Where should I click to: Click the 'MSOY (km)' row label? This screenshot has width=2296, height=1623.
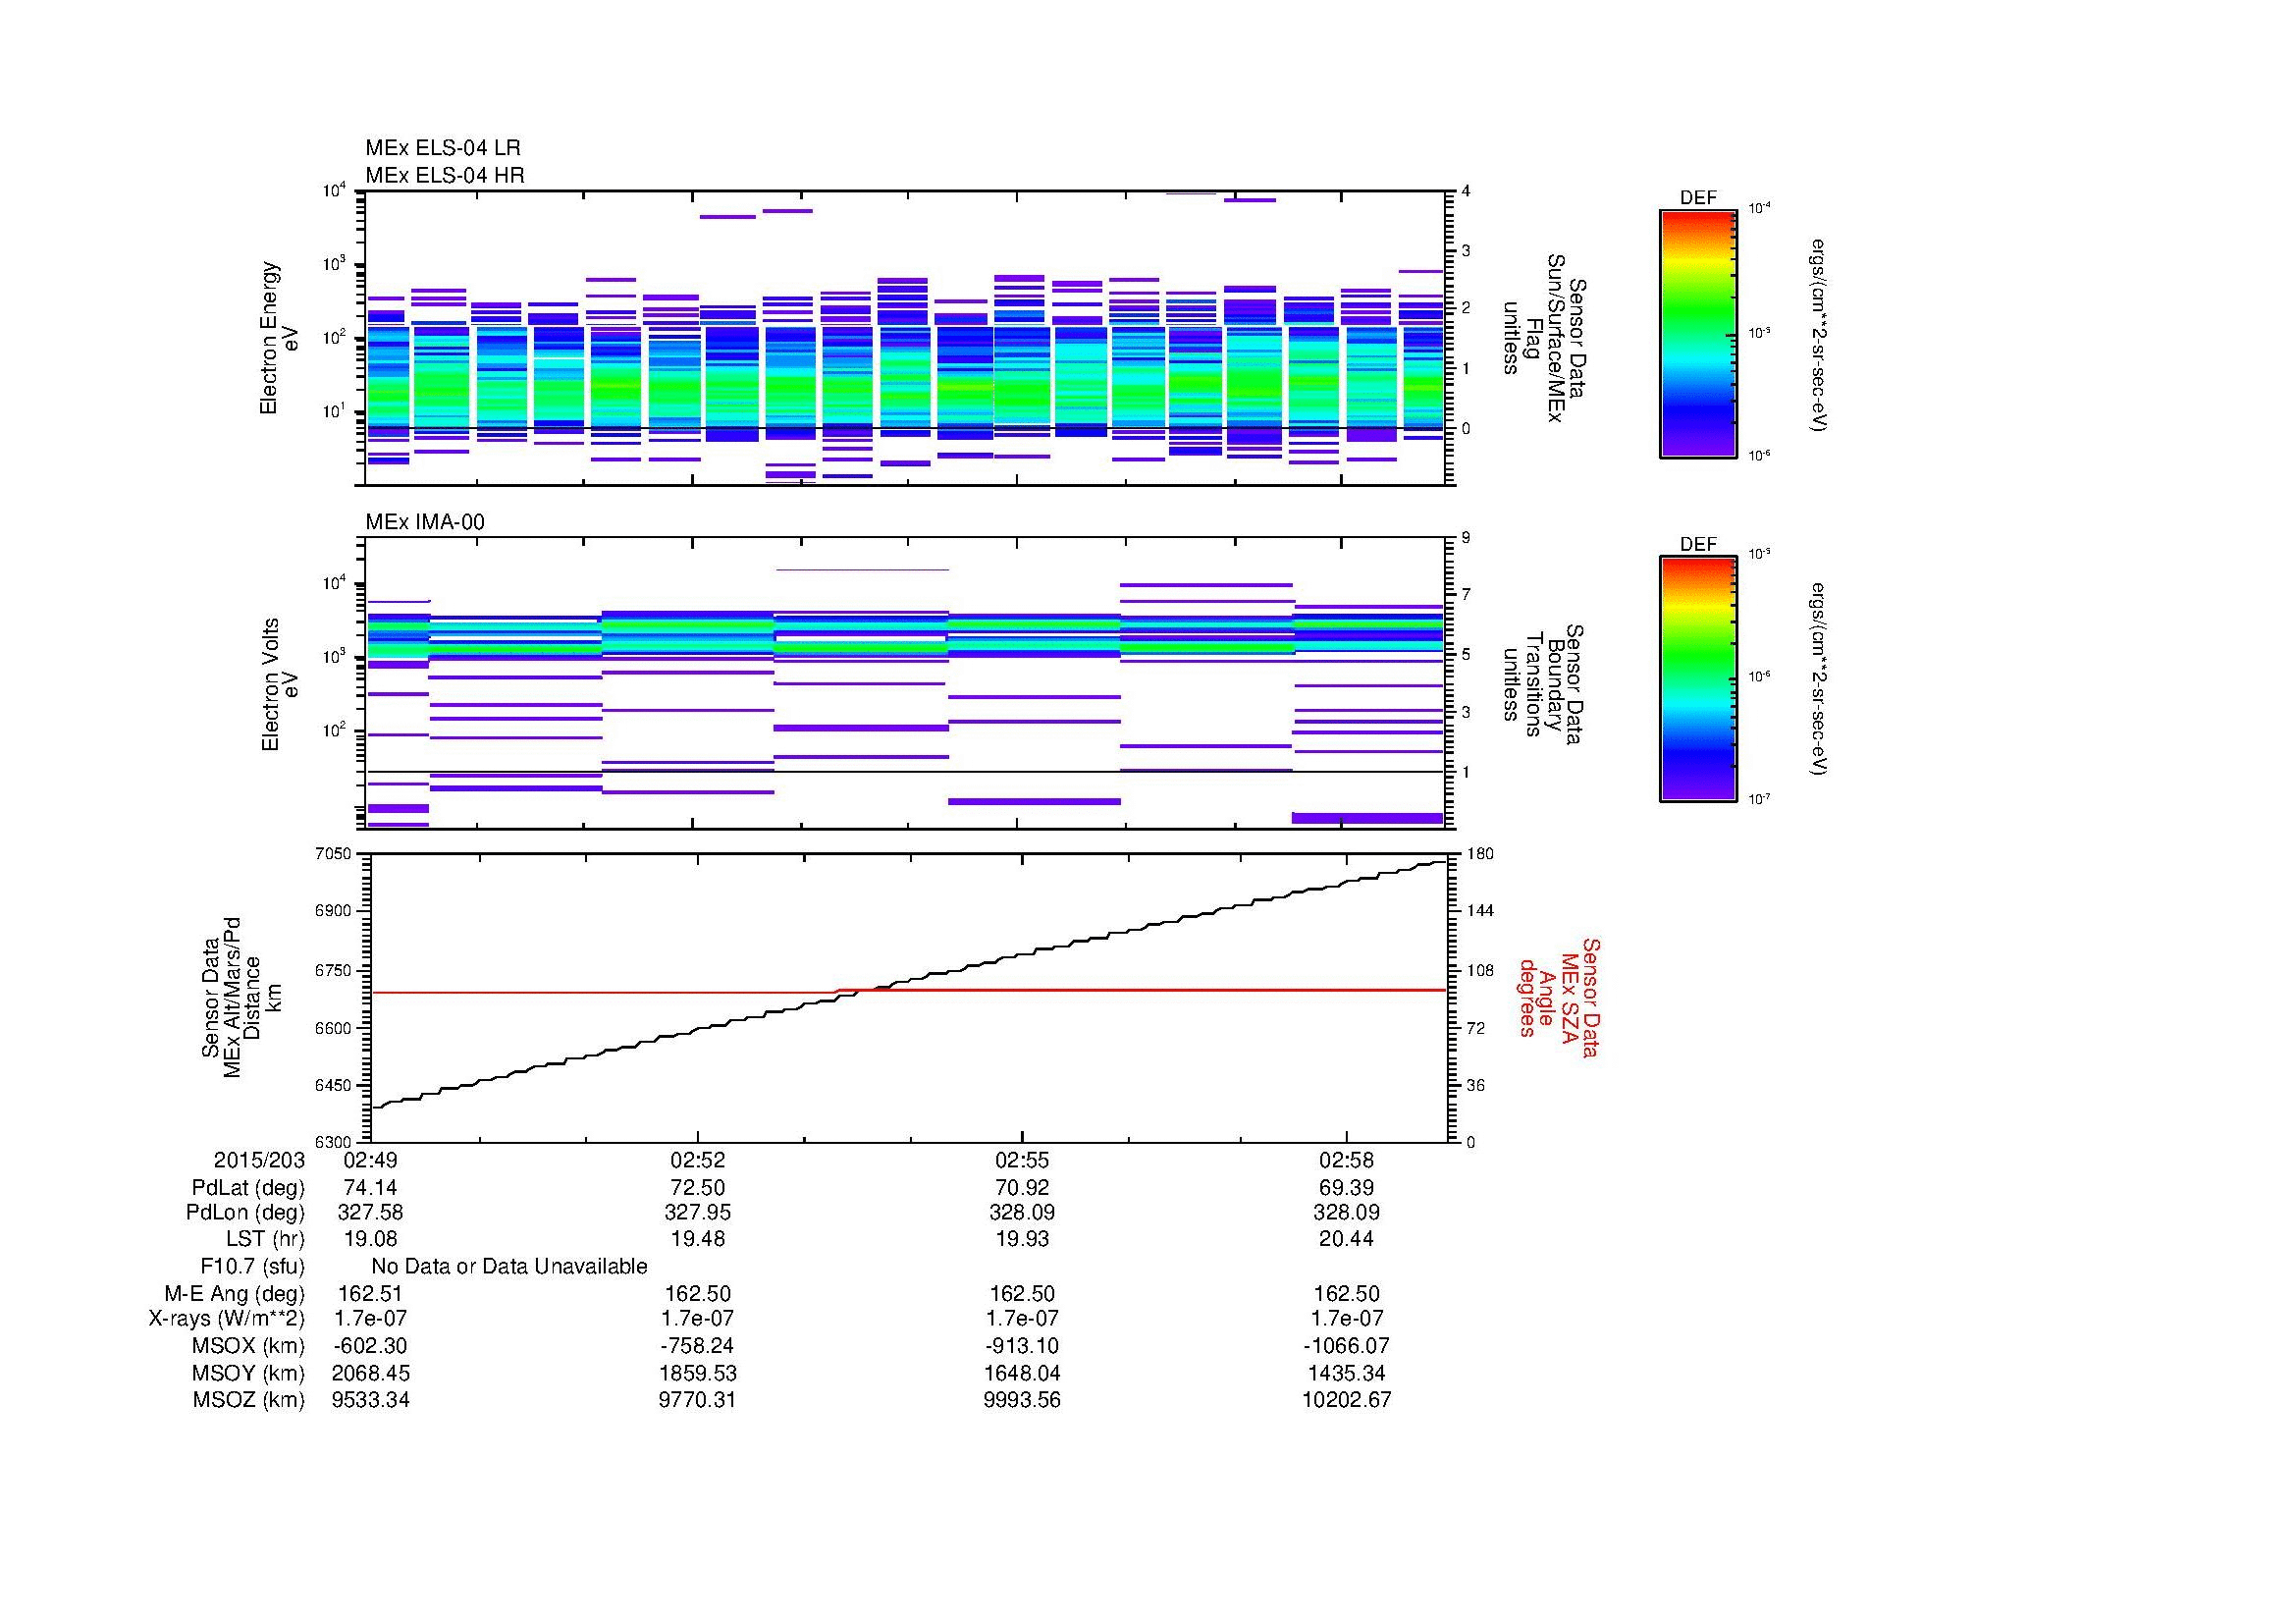pyautogui.click(x=248, y=1373)
